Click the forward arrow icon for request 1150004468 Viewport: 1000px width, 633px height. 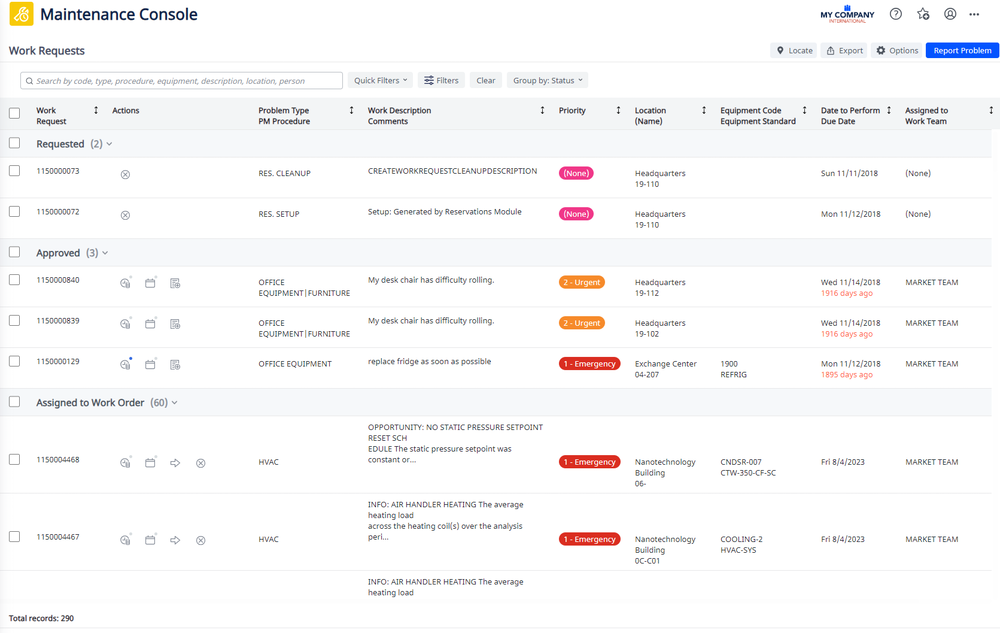[x=175, y=463]
